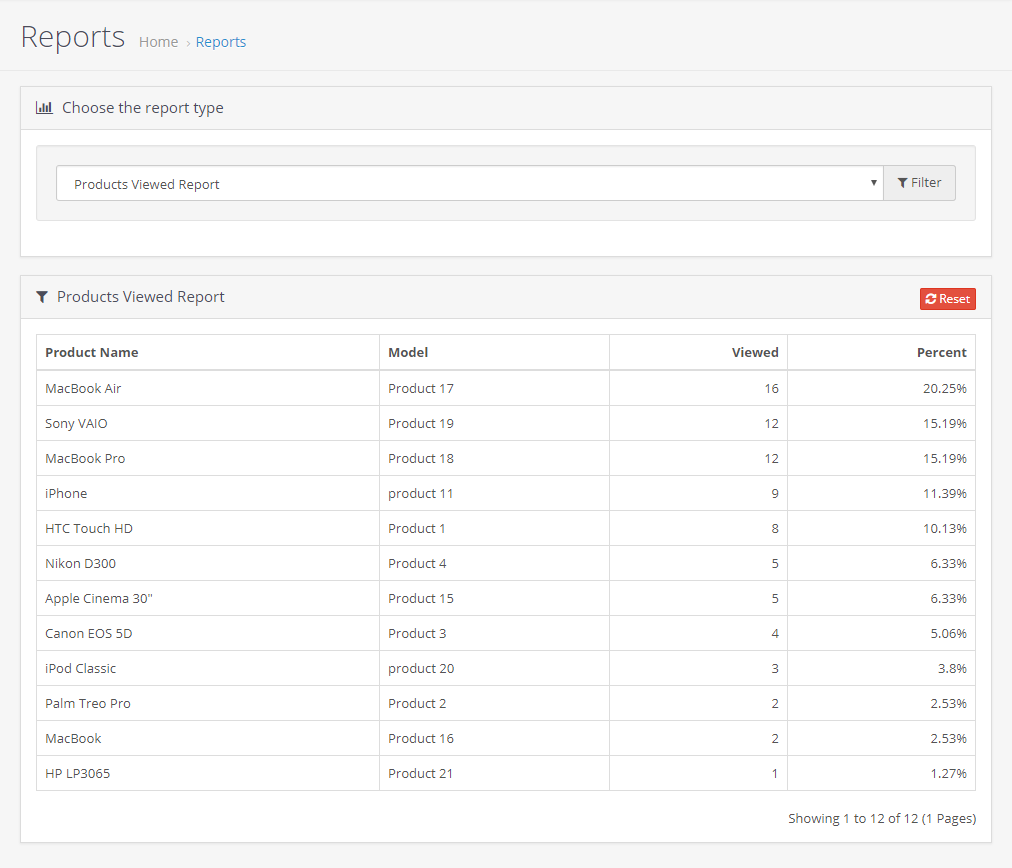The height and width of the screenshot is (868, 1012).
Task: Click the Nikon D300 product name
Action: 81,563
